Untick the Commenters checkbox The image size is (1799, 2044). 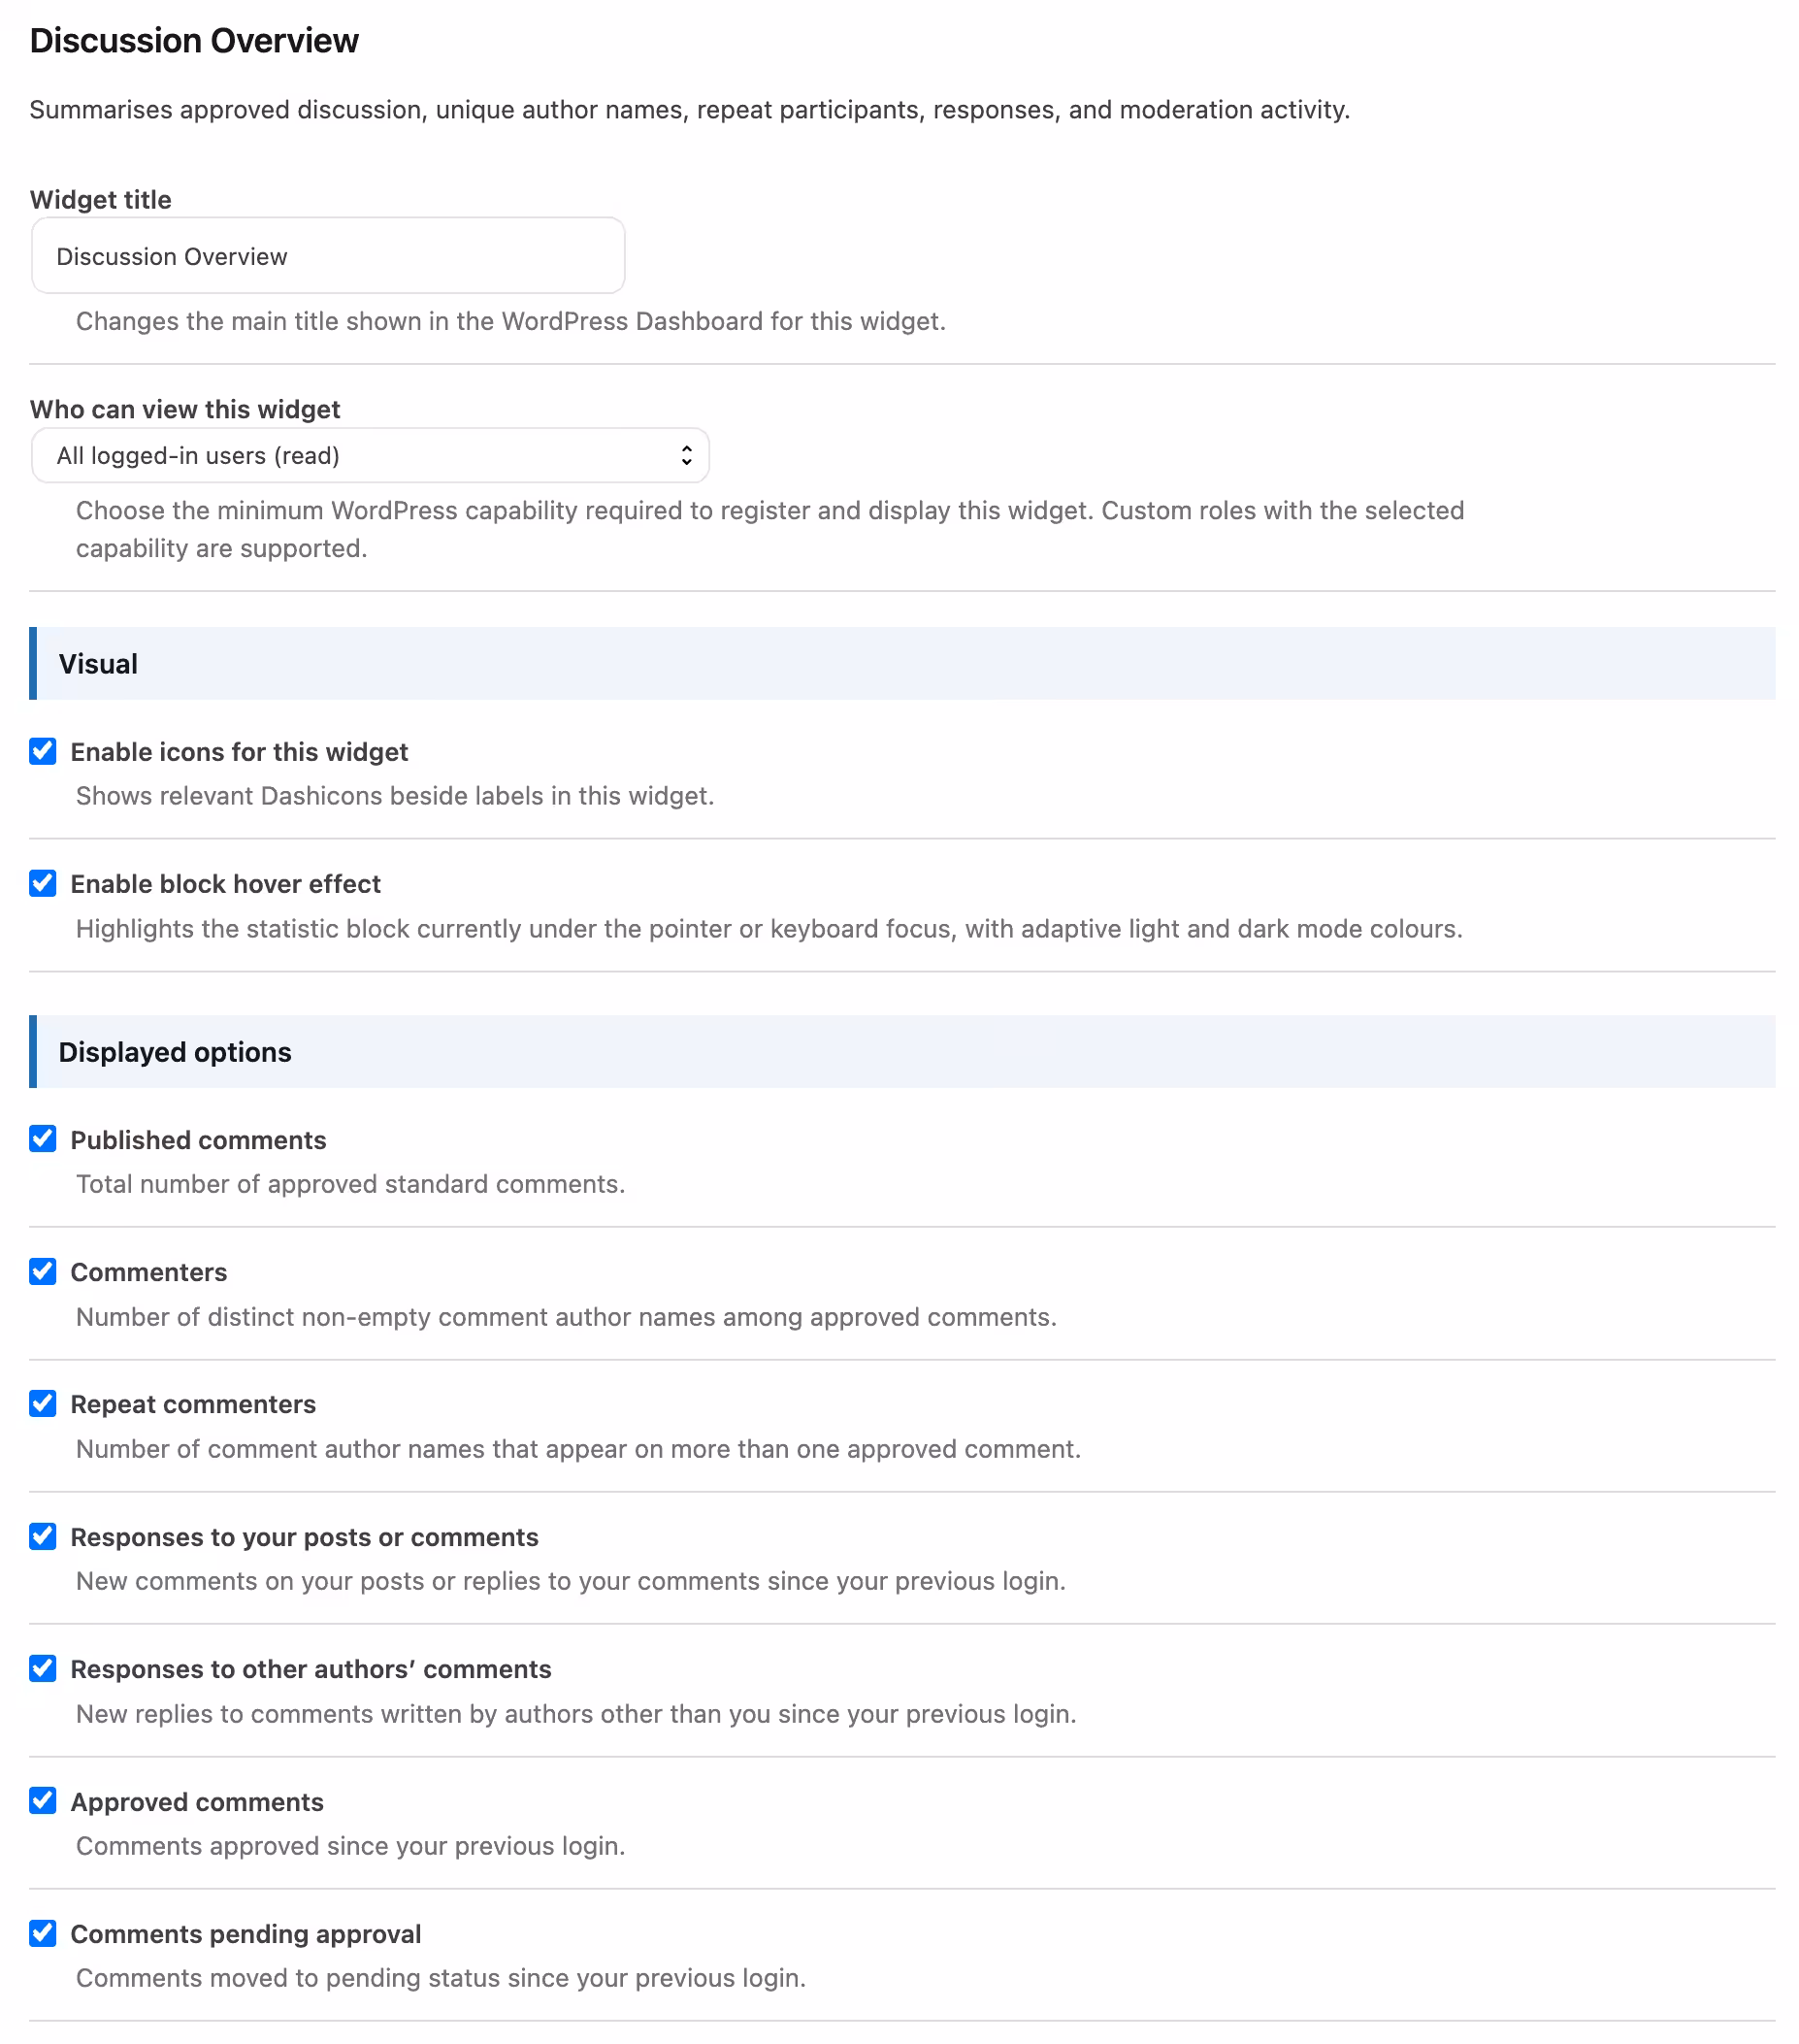[x=43, y=1271]
